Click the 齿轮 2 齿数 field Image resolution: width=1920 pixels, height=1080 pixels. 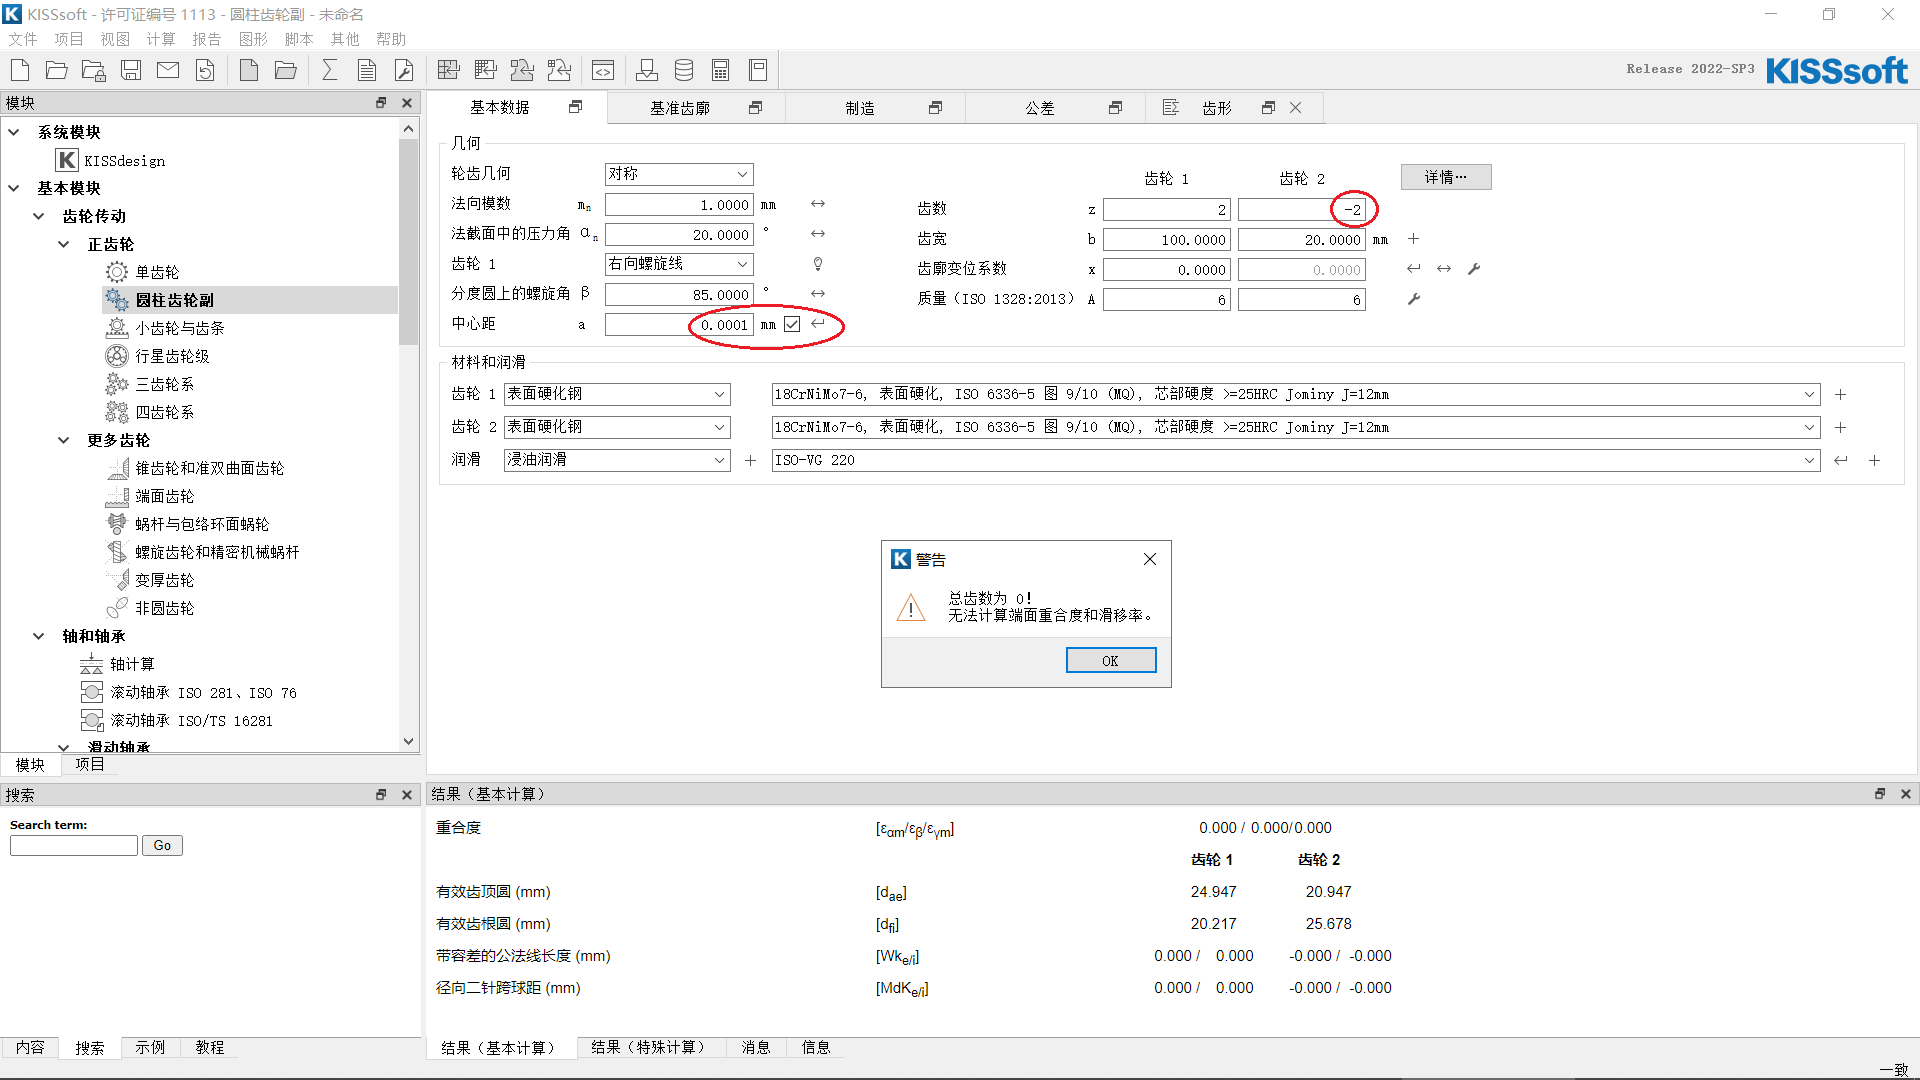tap(1302, 210)
